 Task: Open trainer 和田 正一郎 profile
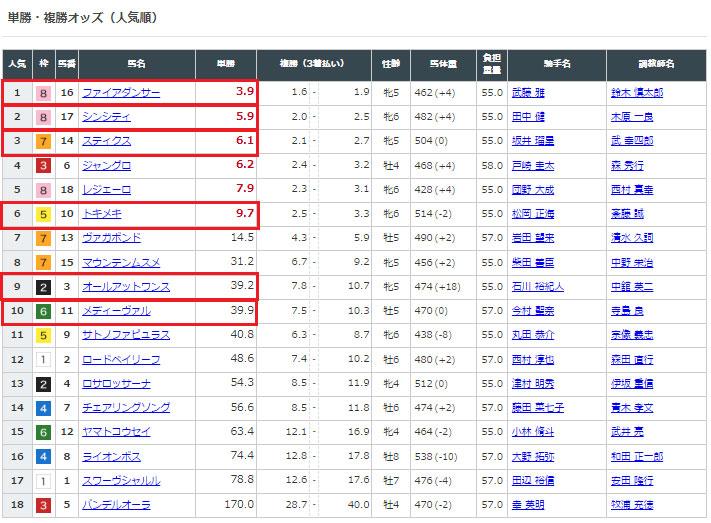click(636, 456)
